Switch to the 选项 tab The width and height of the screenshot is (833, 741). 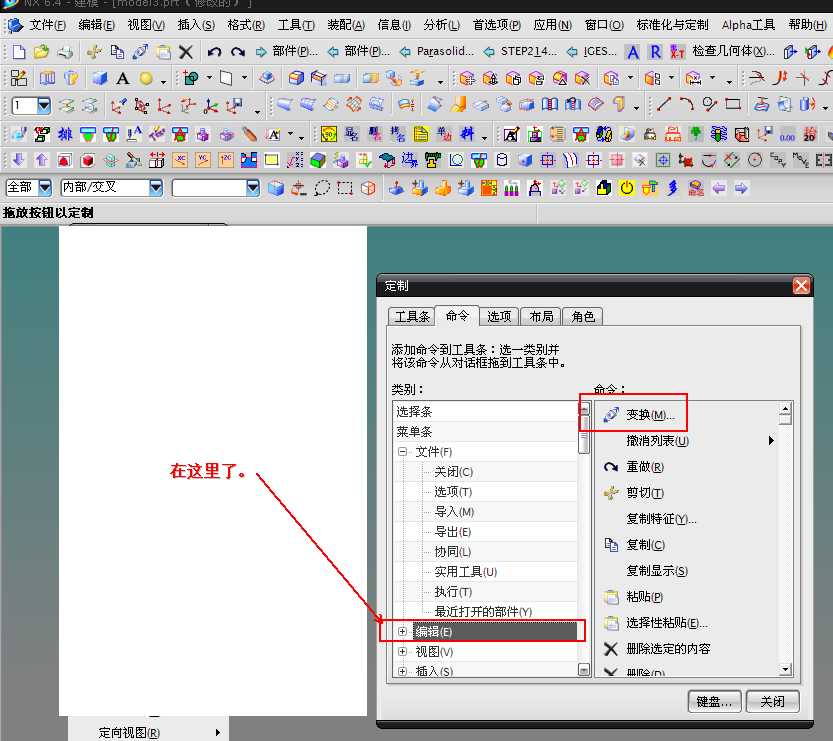pyautogui.click(x=499, y=317)
